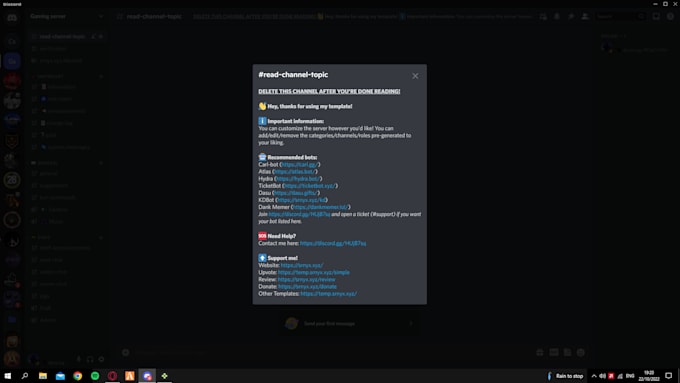Open the help icon in header
The height and width of the screenshot is (383, 680).
point(670,16)
